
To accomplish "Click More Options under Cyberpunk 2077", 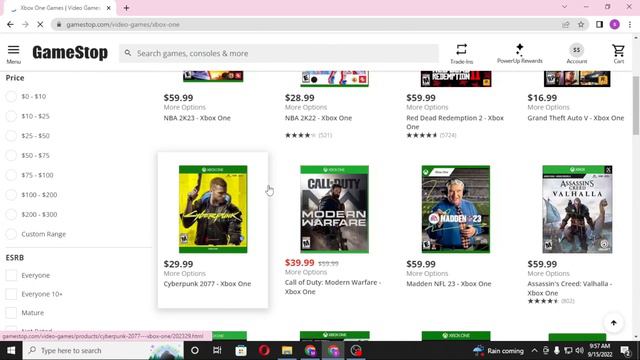I will pyautogui.click(x=184, y=273).
